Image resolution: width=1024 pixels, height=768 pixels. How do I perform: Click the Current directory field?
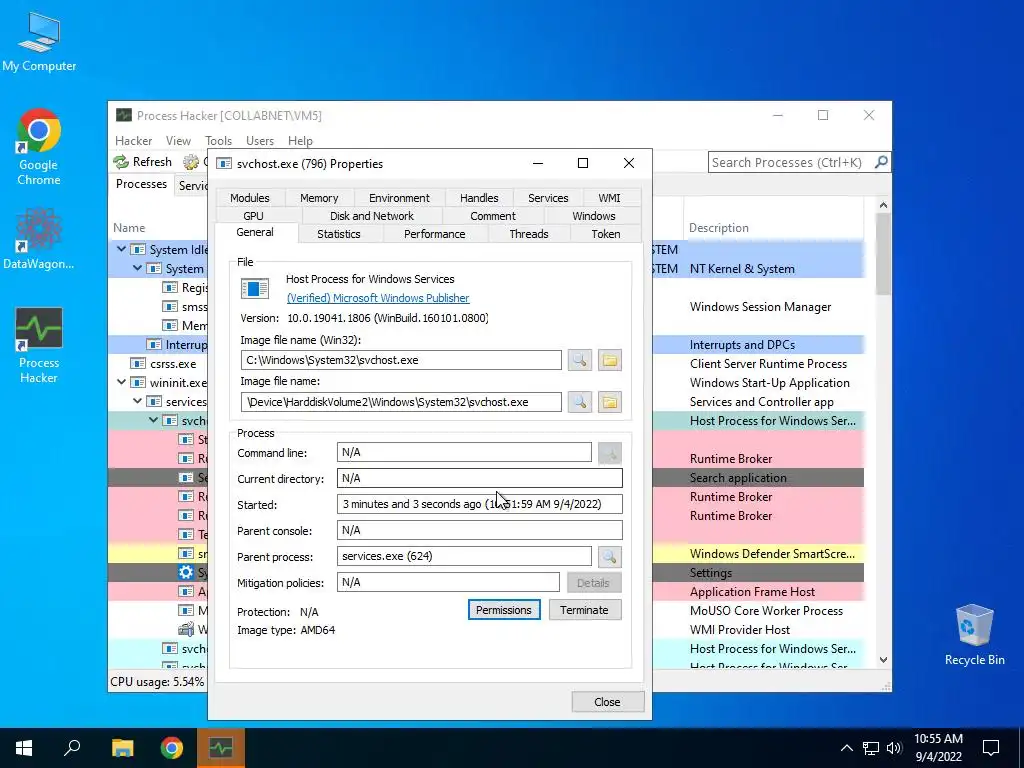coord(480,478)
